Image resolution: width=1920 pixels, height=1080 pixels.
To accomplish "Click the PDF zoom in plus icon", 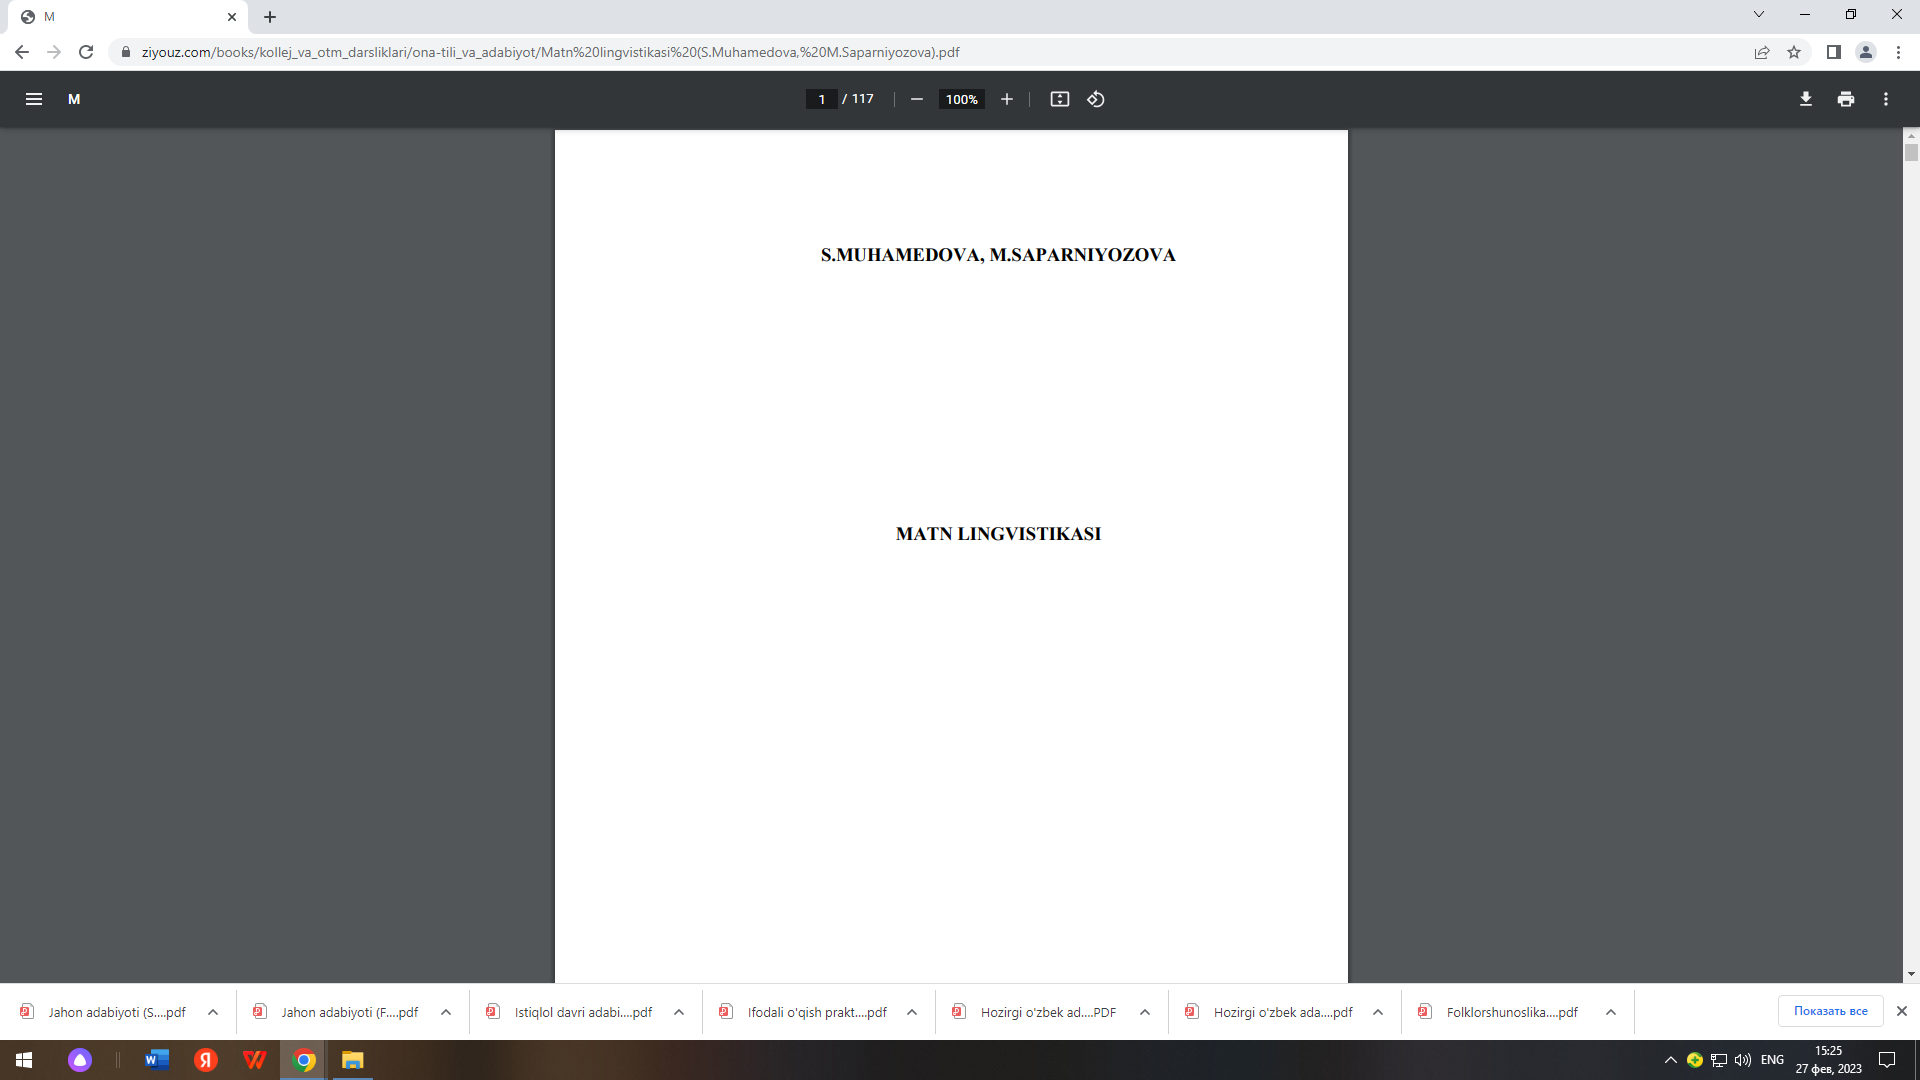I will pos(1007,99).
